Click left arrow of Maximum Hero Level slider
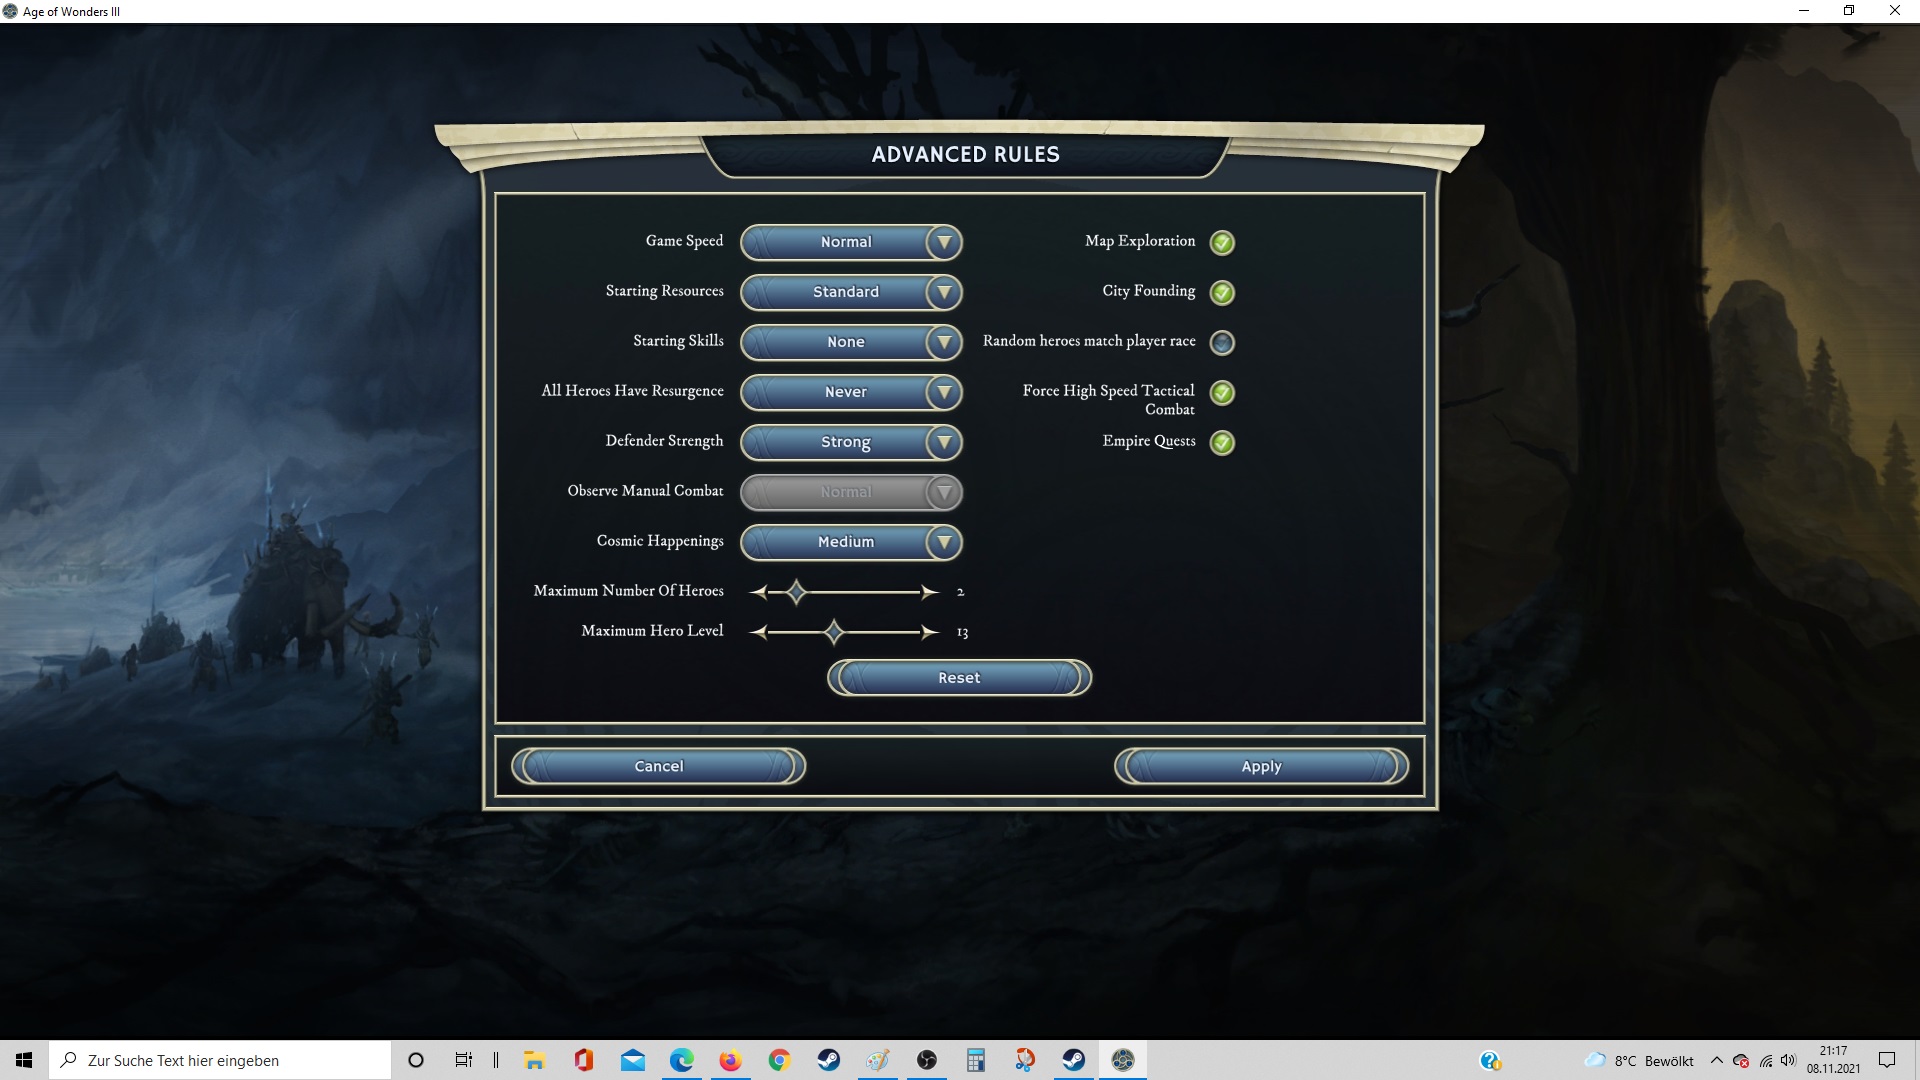 coord(759,632)
